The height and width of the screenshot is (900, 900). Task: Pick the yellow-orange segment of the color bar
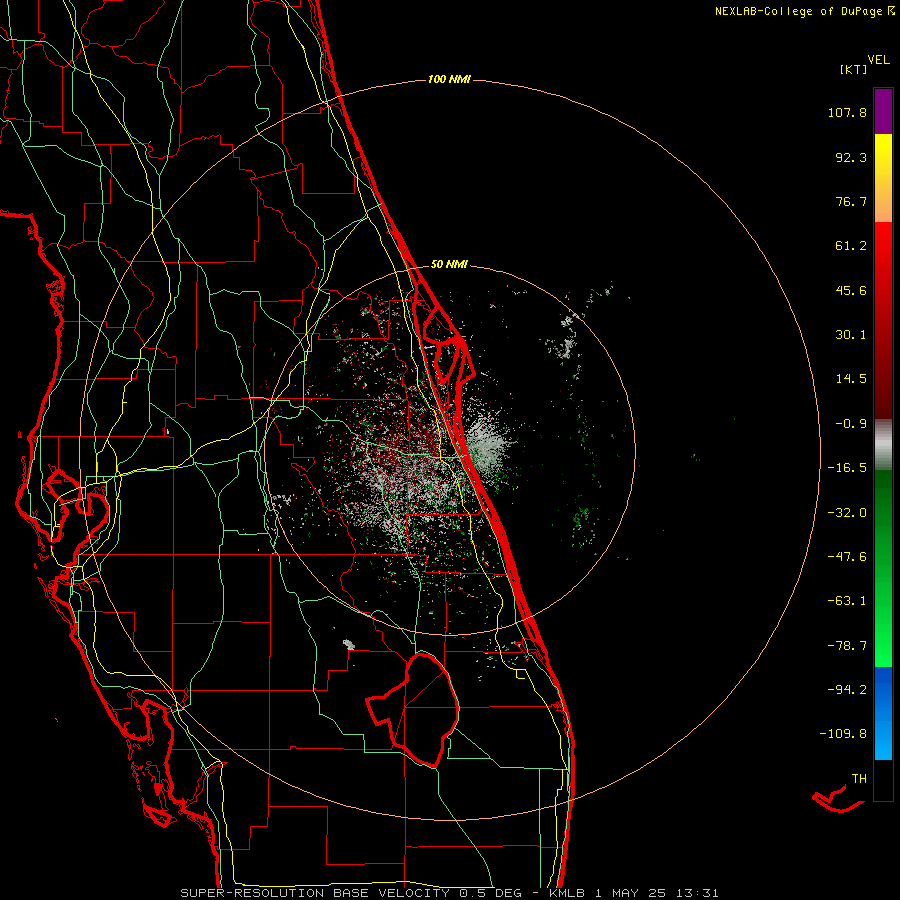(883, 178)
